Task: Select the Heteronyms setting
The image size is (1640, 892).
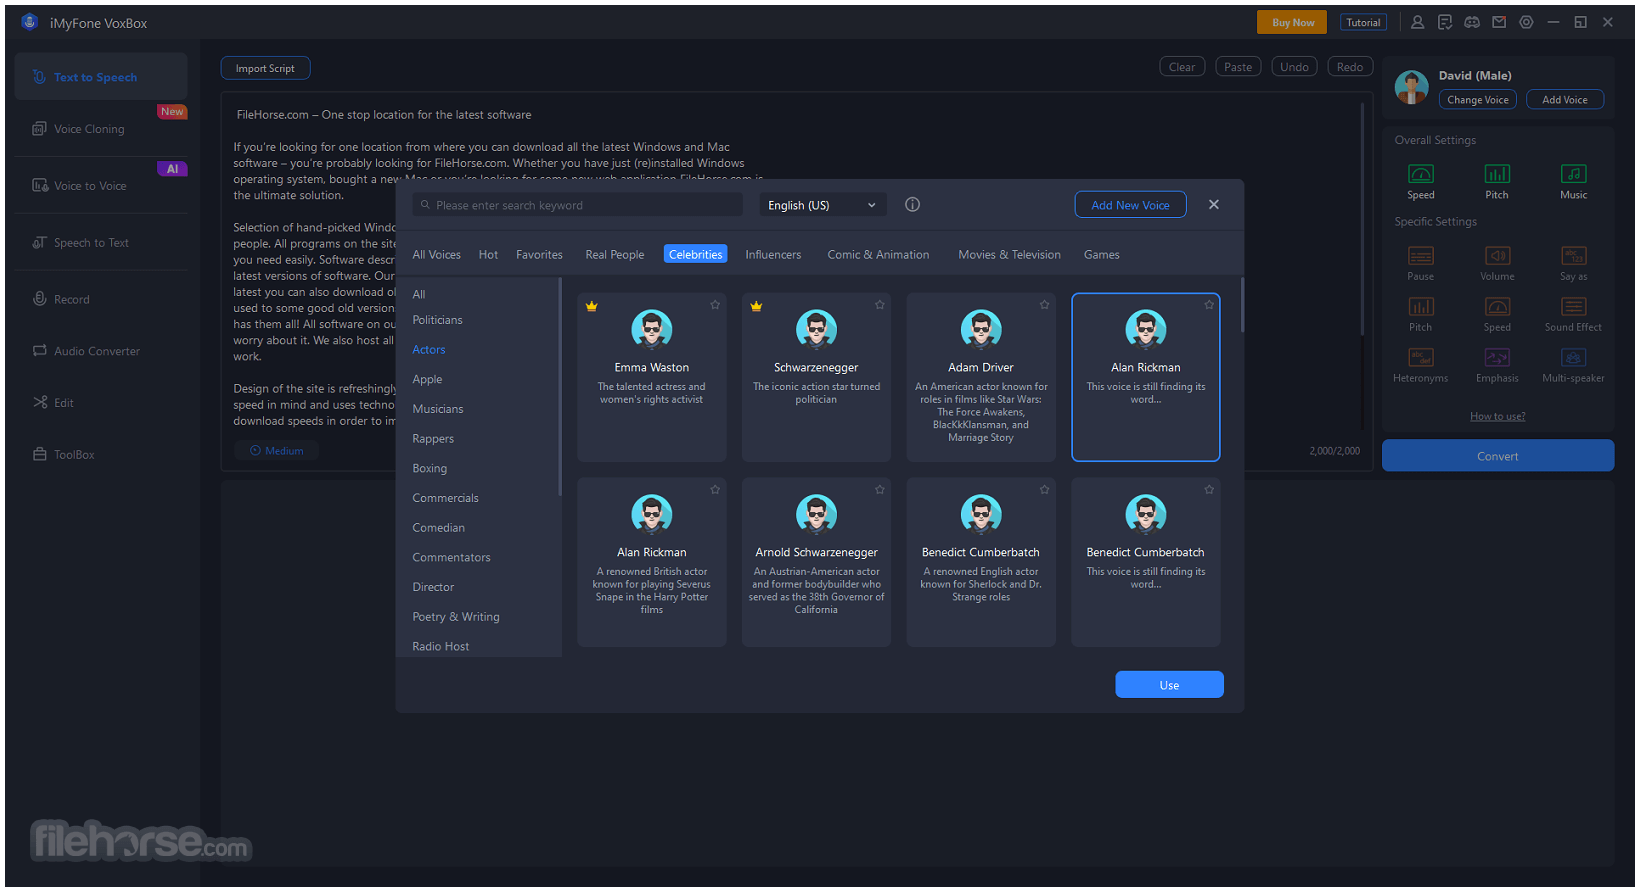Action: click(1420, 365)
